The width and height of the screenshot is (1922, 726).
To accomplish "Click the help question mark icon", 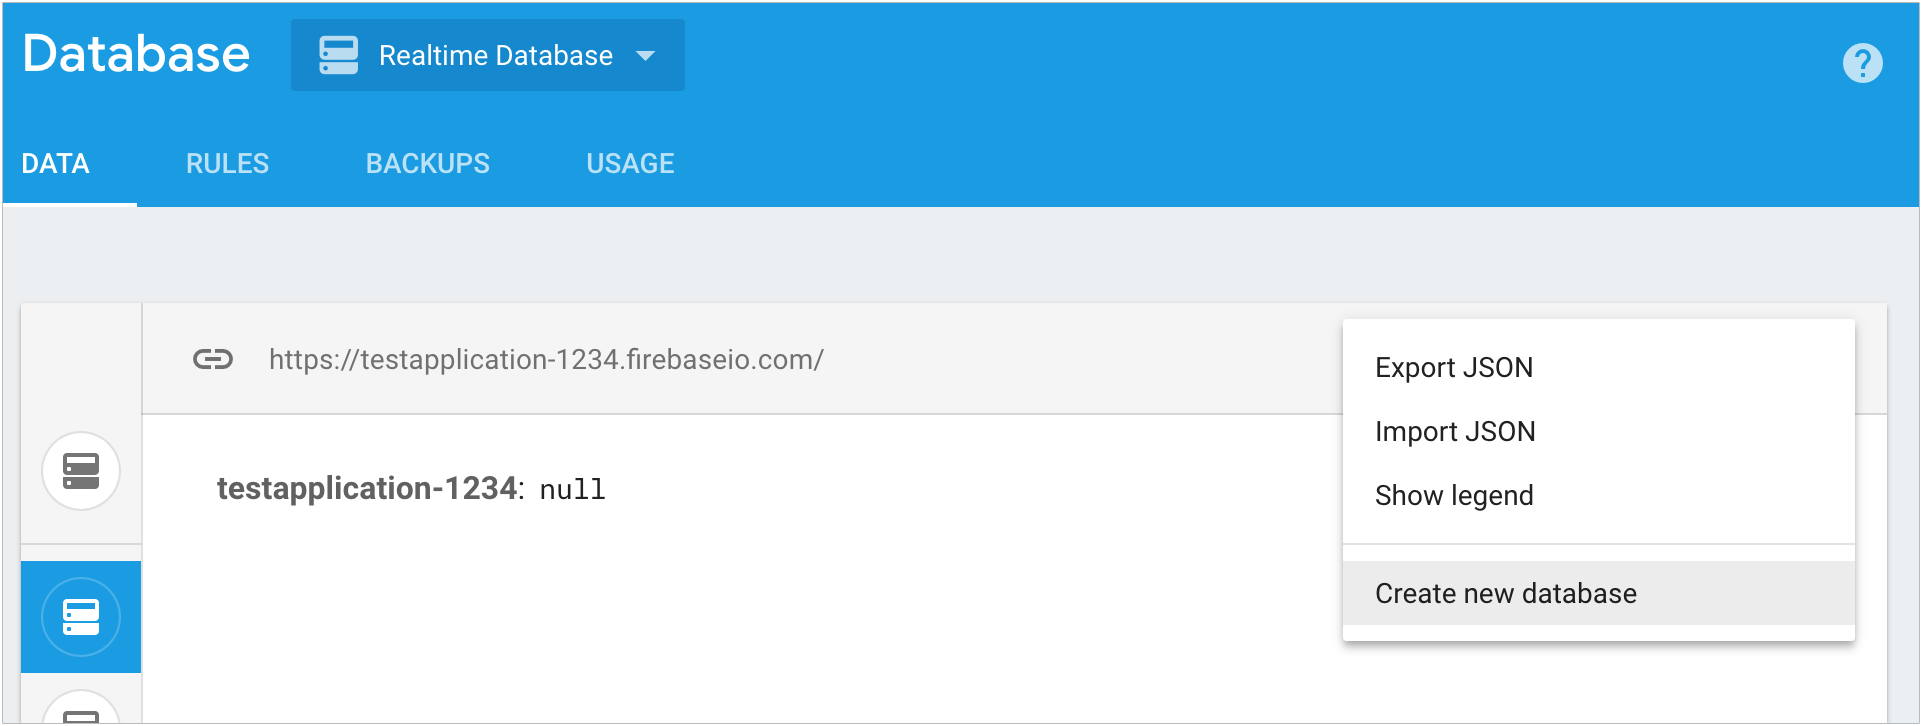I will [x=1862, y=62].
